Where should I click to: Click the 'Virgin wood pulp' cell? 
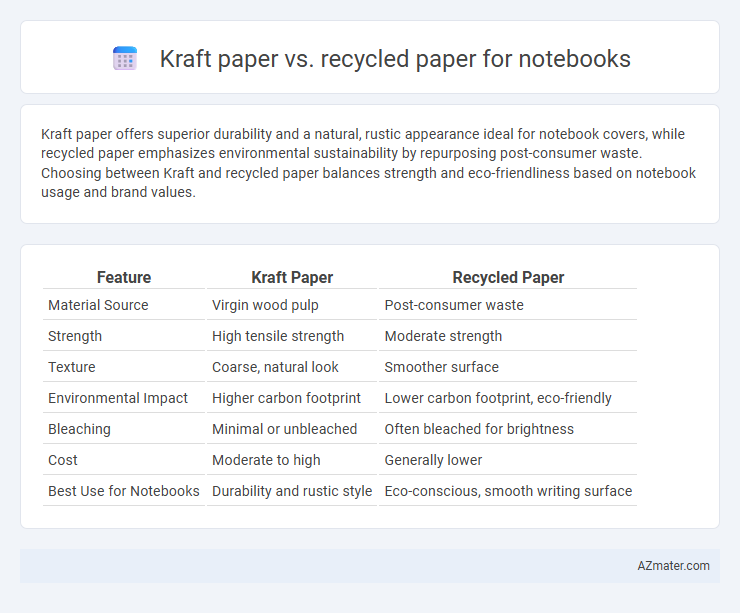(x=265, y=305)
